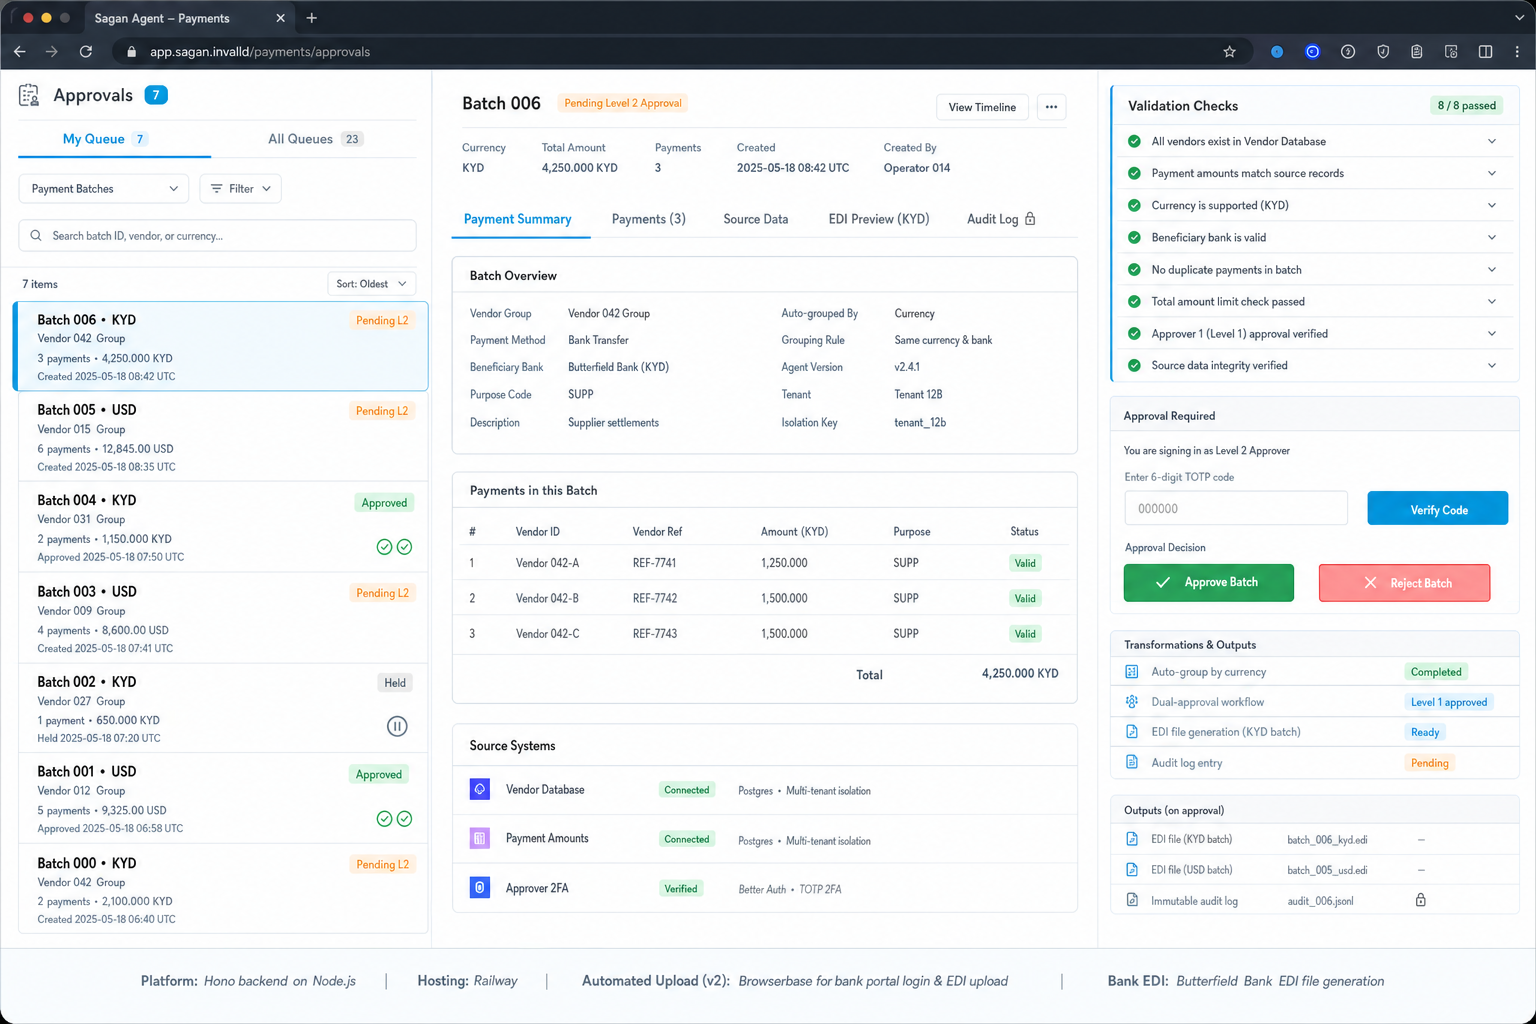Click the Reject Batch button
The image size is (1536, 1024).
click(x=1404, y=583)
